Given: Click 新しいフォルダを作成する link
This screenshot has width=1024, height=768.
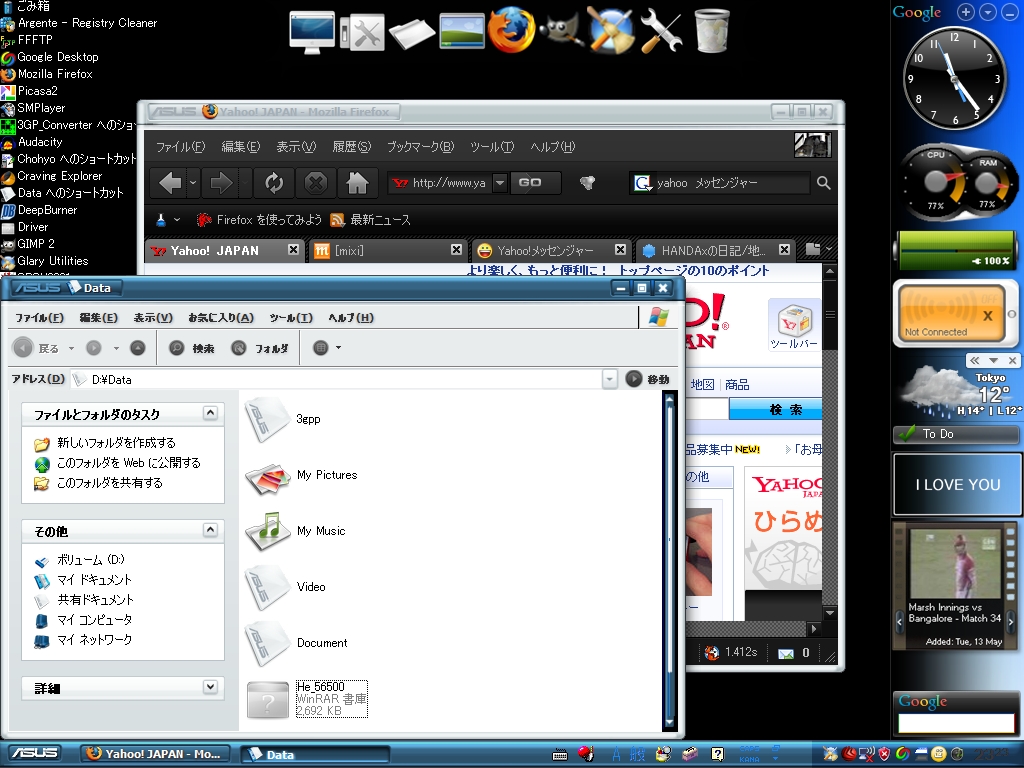Looking at the screenshot, I should pos(116,443).
